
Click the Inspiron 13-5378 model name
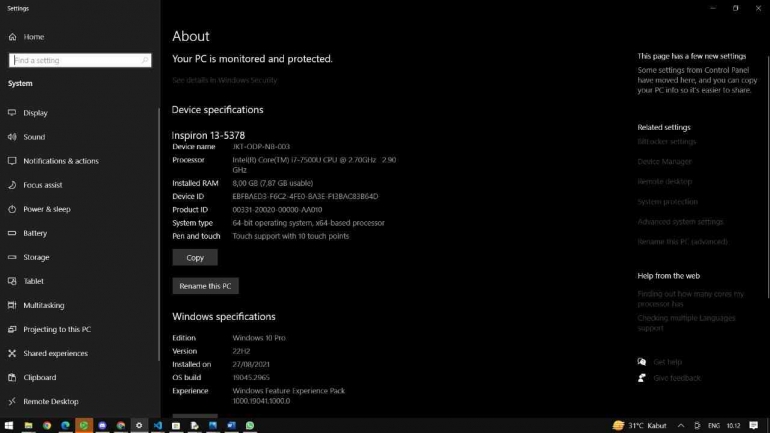point(208,135)
